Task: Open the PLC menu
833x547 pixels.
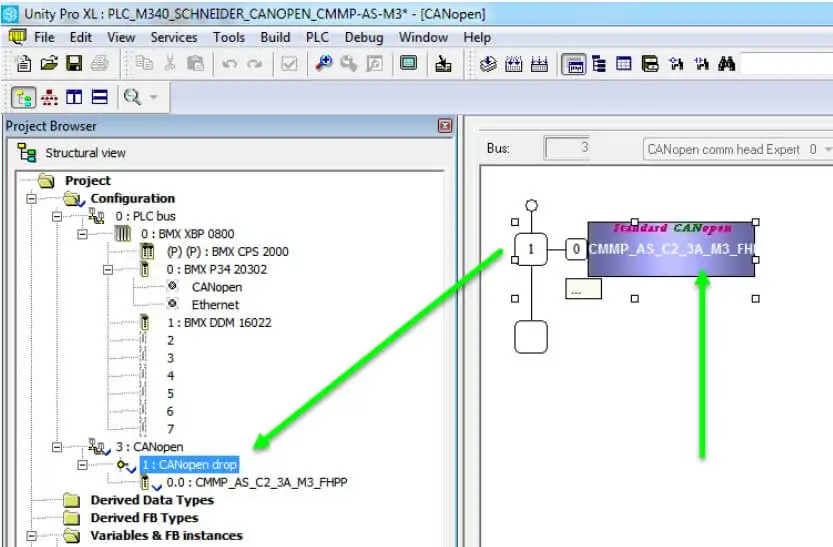Action: (x=317, y=38)
